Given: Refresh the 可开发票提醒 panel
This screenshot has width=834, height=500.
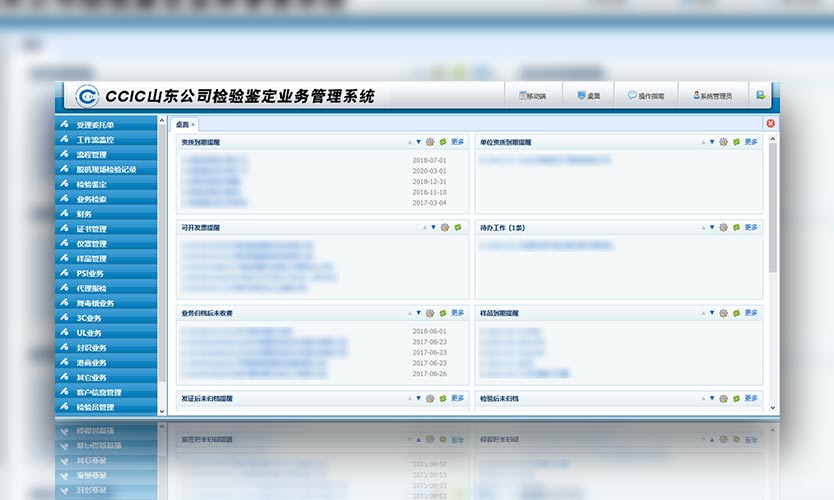Looking at the screenshot, I should [x=457, y=228].
